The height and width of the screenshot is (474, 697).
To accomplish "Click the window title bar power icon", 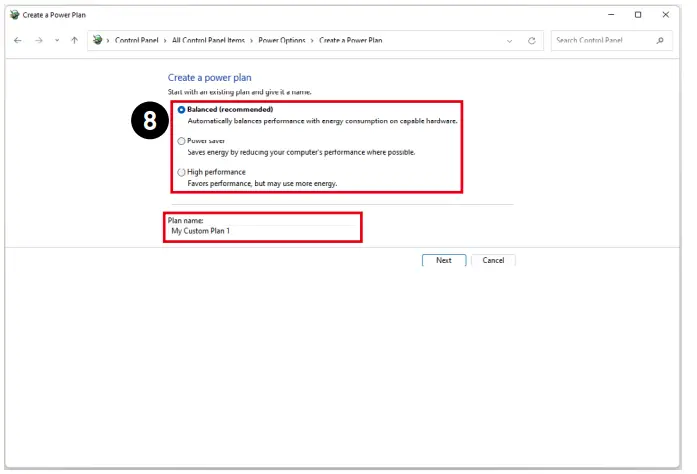I will (13, 15).
